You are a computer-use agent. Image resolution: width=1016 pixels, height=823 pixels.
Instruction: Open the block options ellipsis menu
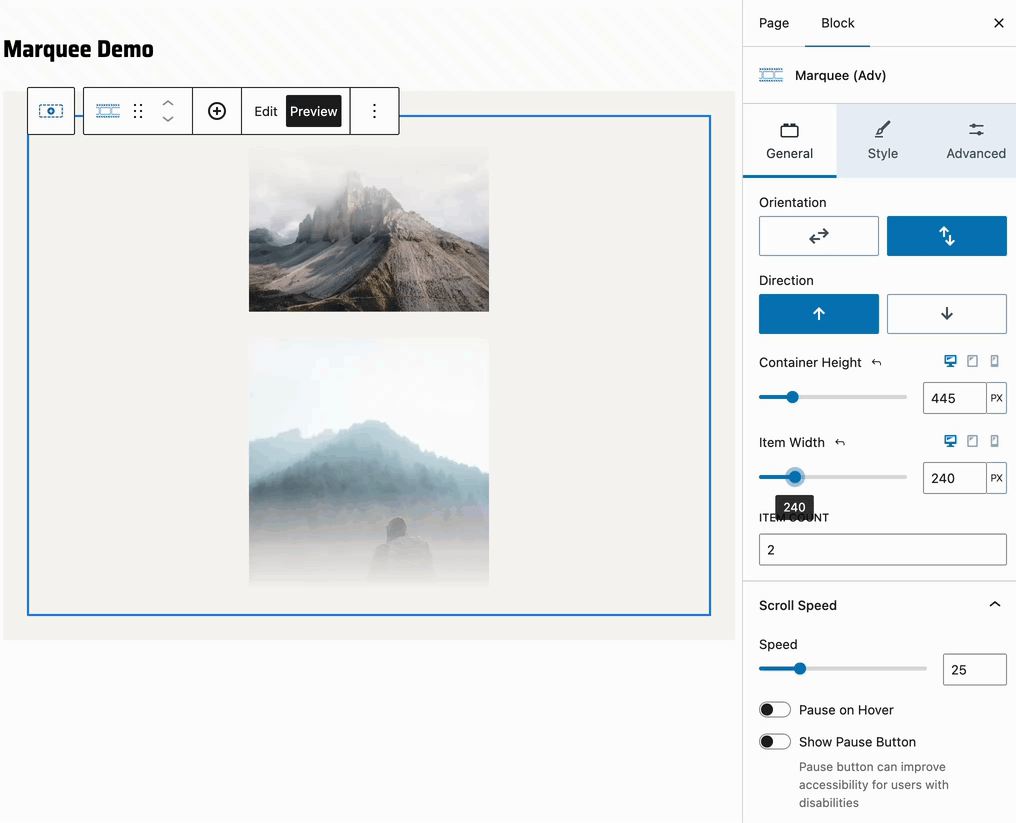click(x=375, y=111)
